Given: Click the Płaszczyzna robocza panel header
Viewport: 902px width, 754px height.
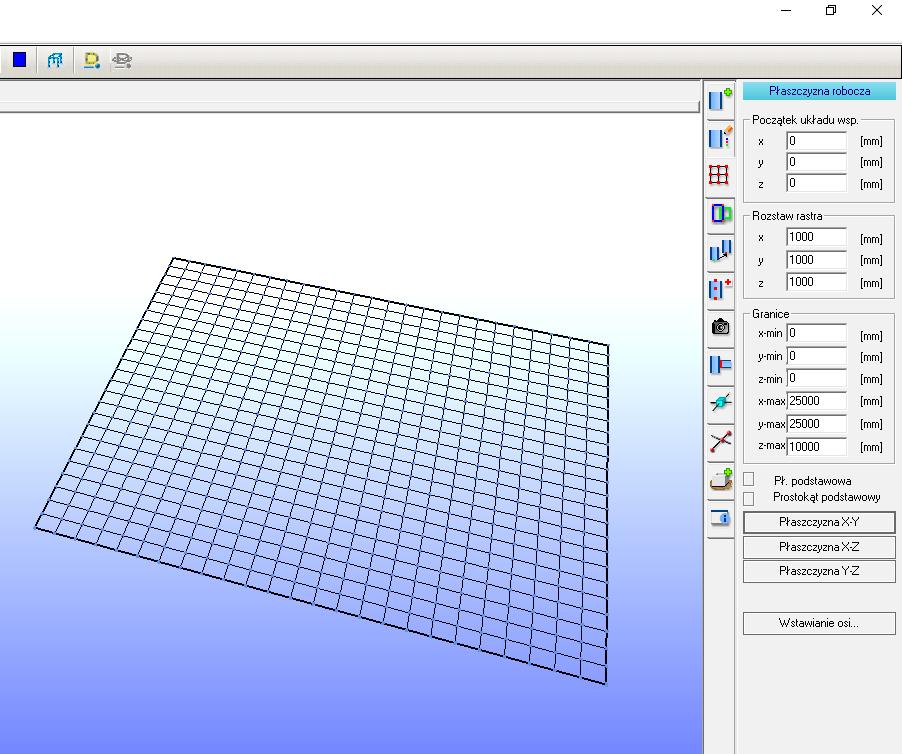Looking at the screenshot, I should point(819,91).
